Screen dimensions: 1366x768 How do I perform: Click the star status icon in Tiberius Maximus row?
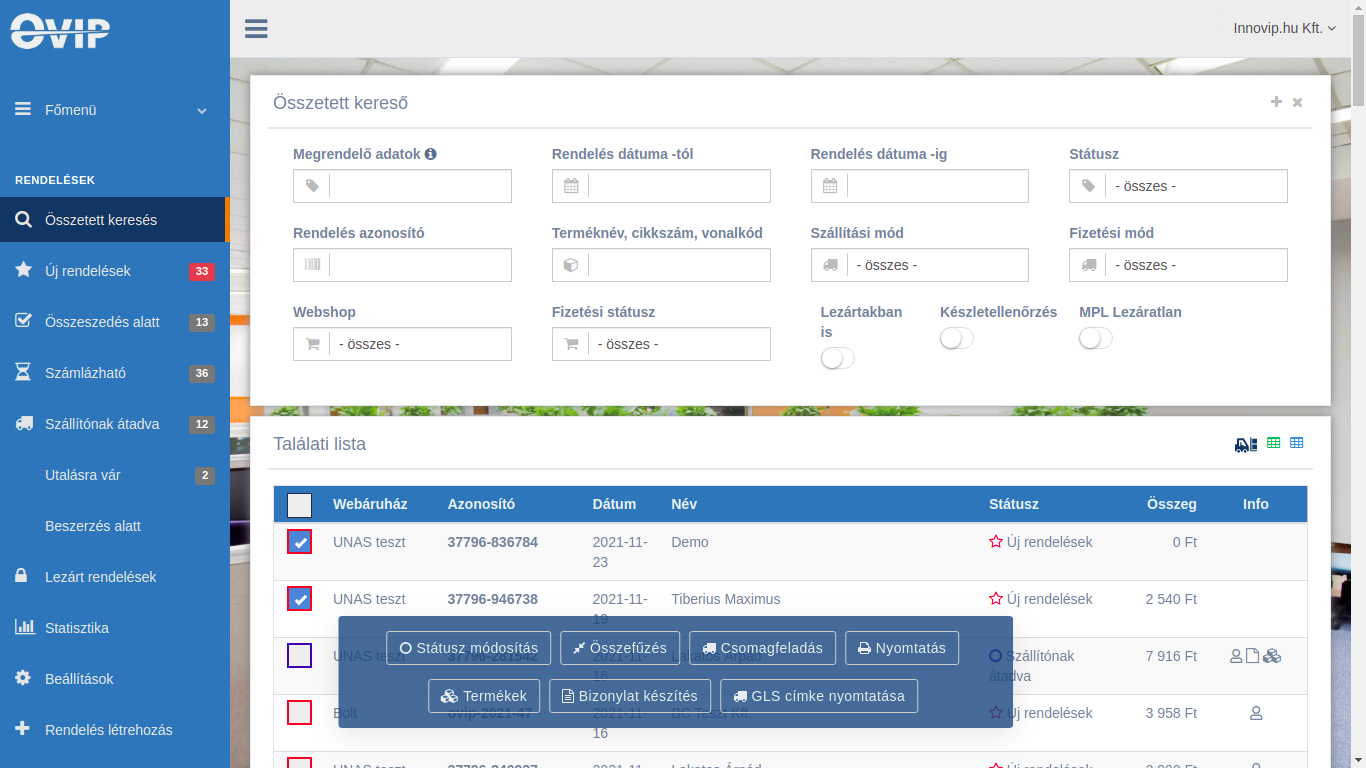(996, 599)
